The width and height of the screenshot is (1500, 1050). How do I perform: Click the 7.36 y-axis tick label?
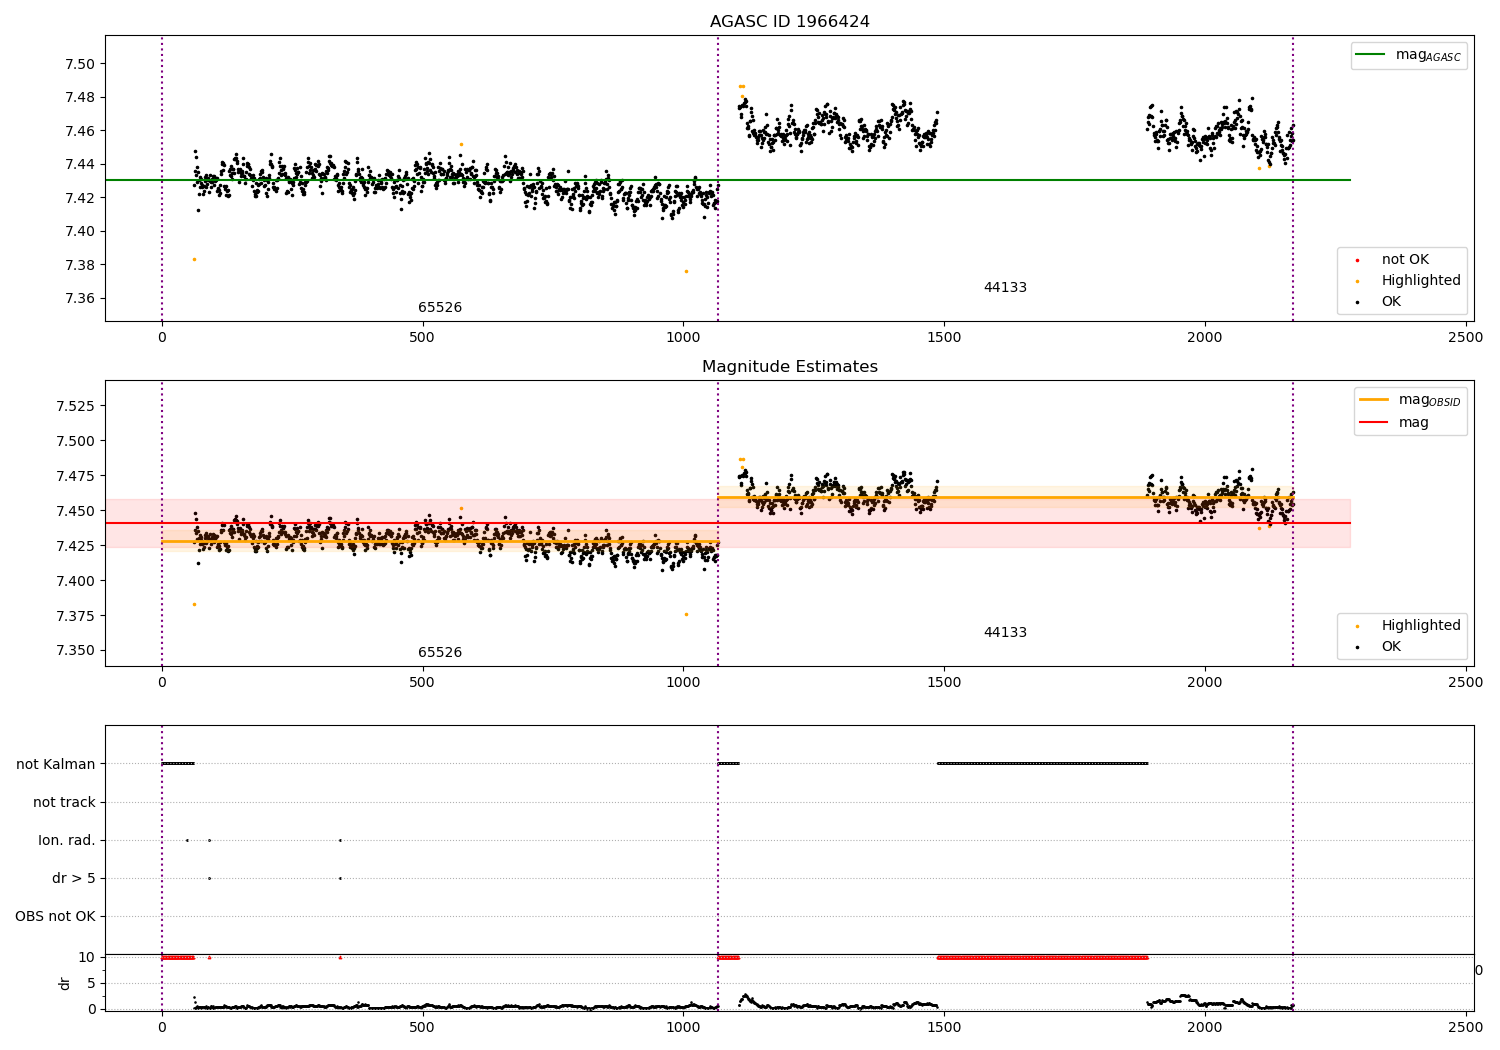[79, 299]
